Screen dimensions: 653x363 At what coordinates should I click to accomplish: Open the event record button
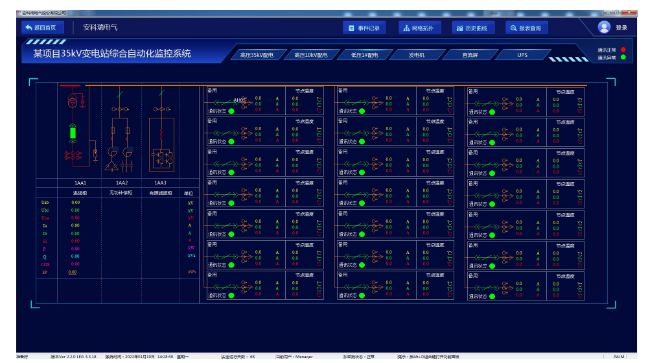click(x=364, y=28)
